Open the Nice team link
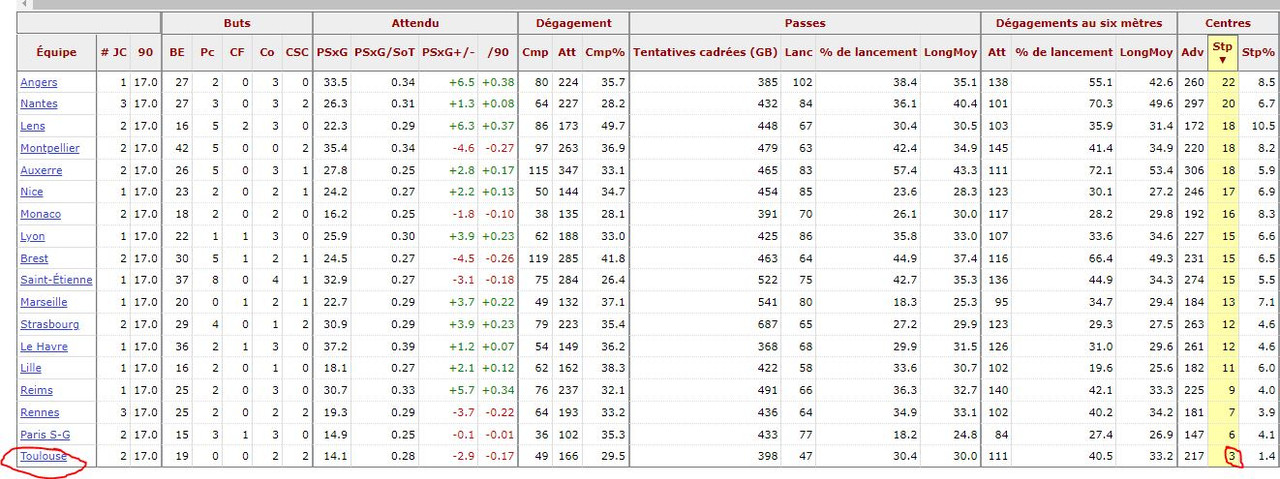This screenshot has width=1280, height=479. point(32,192)
